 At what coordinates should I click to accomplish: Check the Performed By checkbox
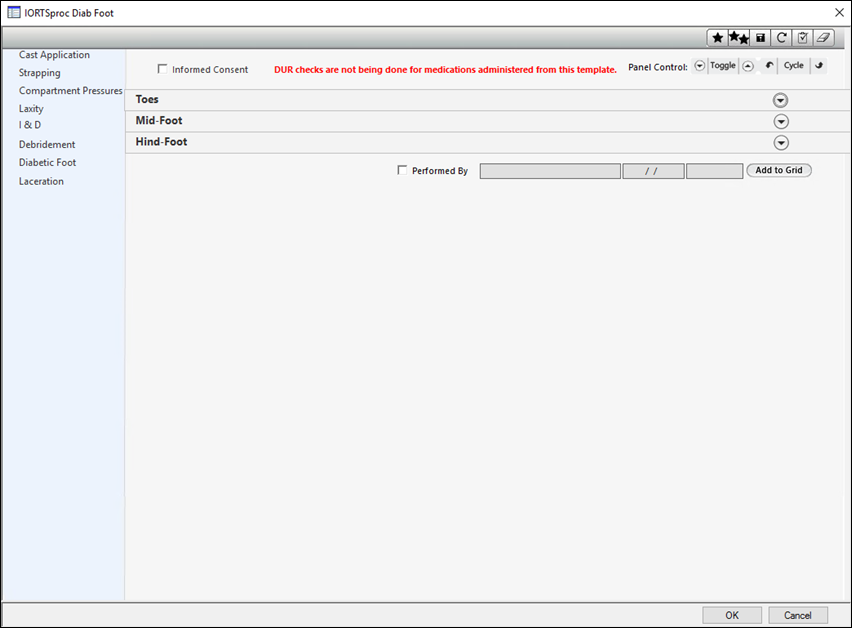click(402, 170)
